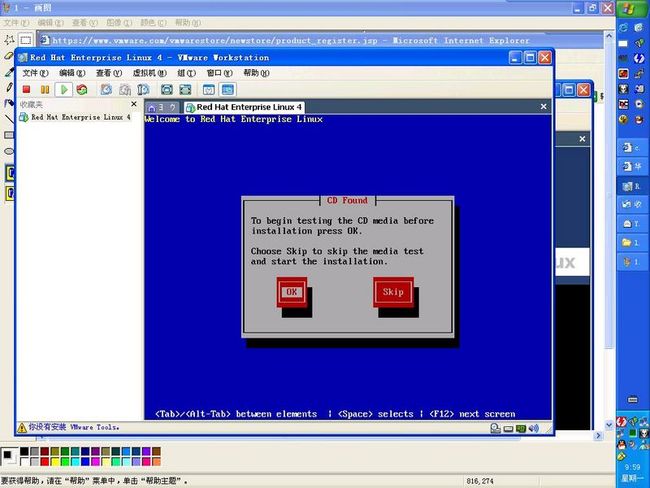Click the Take Snapshot toolbar icon
650x488 pixels.
click(107, 90)
